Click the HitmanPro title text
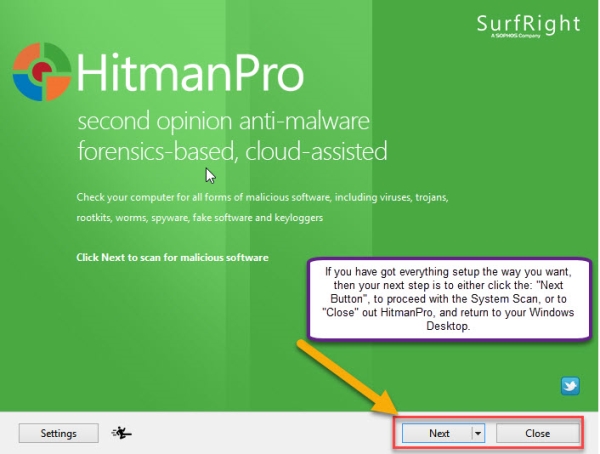 (x=191, y=72)
